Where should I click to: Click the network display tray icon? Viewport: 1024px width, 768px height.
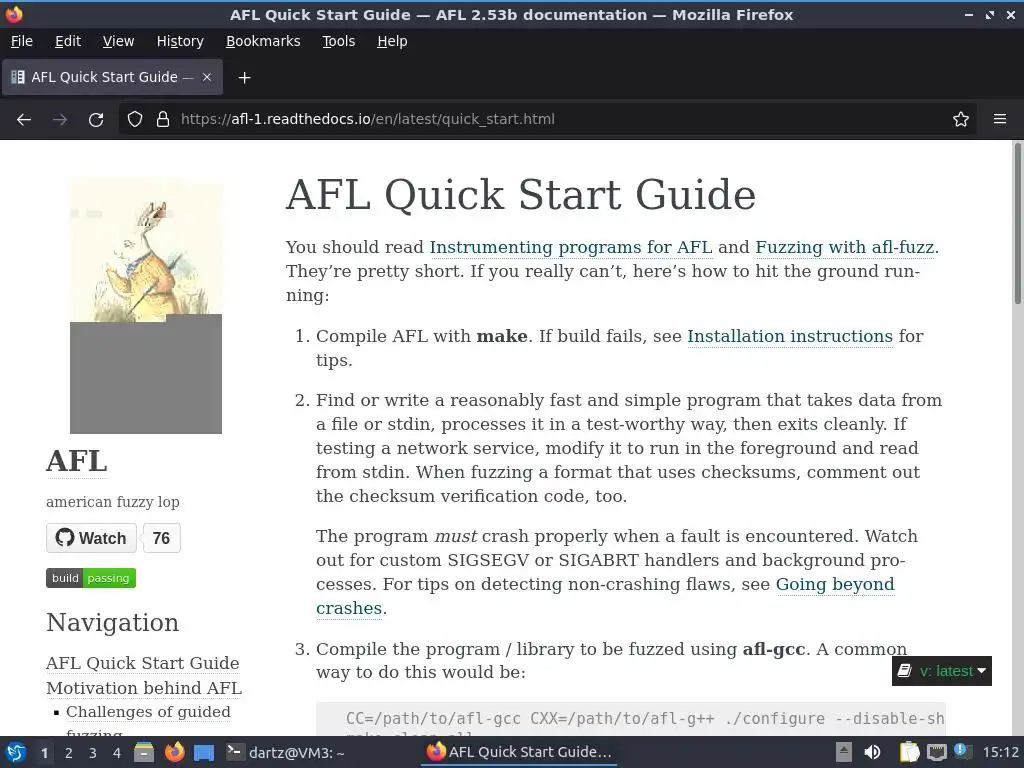point(936,752)
